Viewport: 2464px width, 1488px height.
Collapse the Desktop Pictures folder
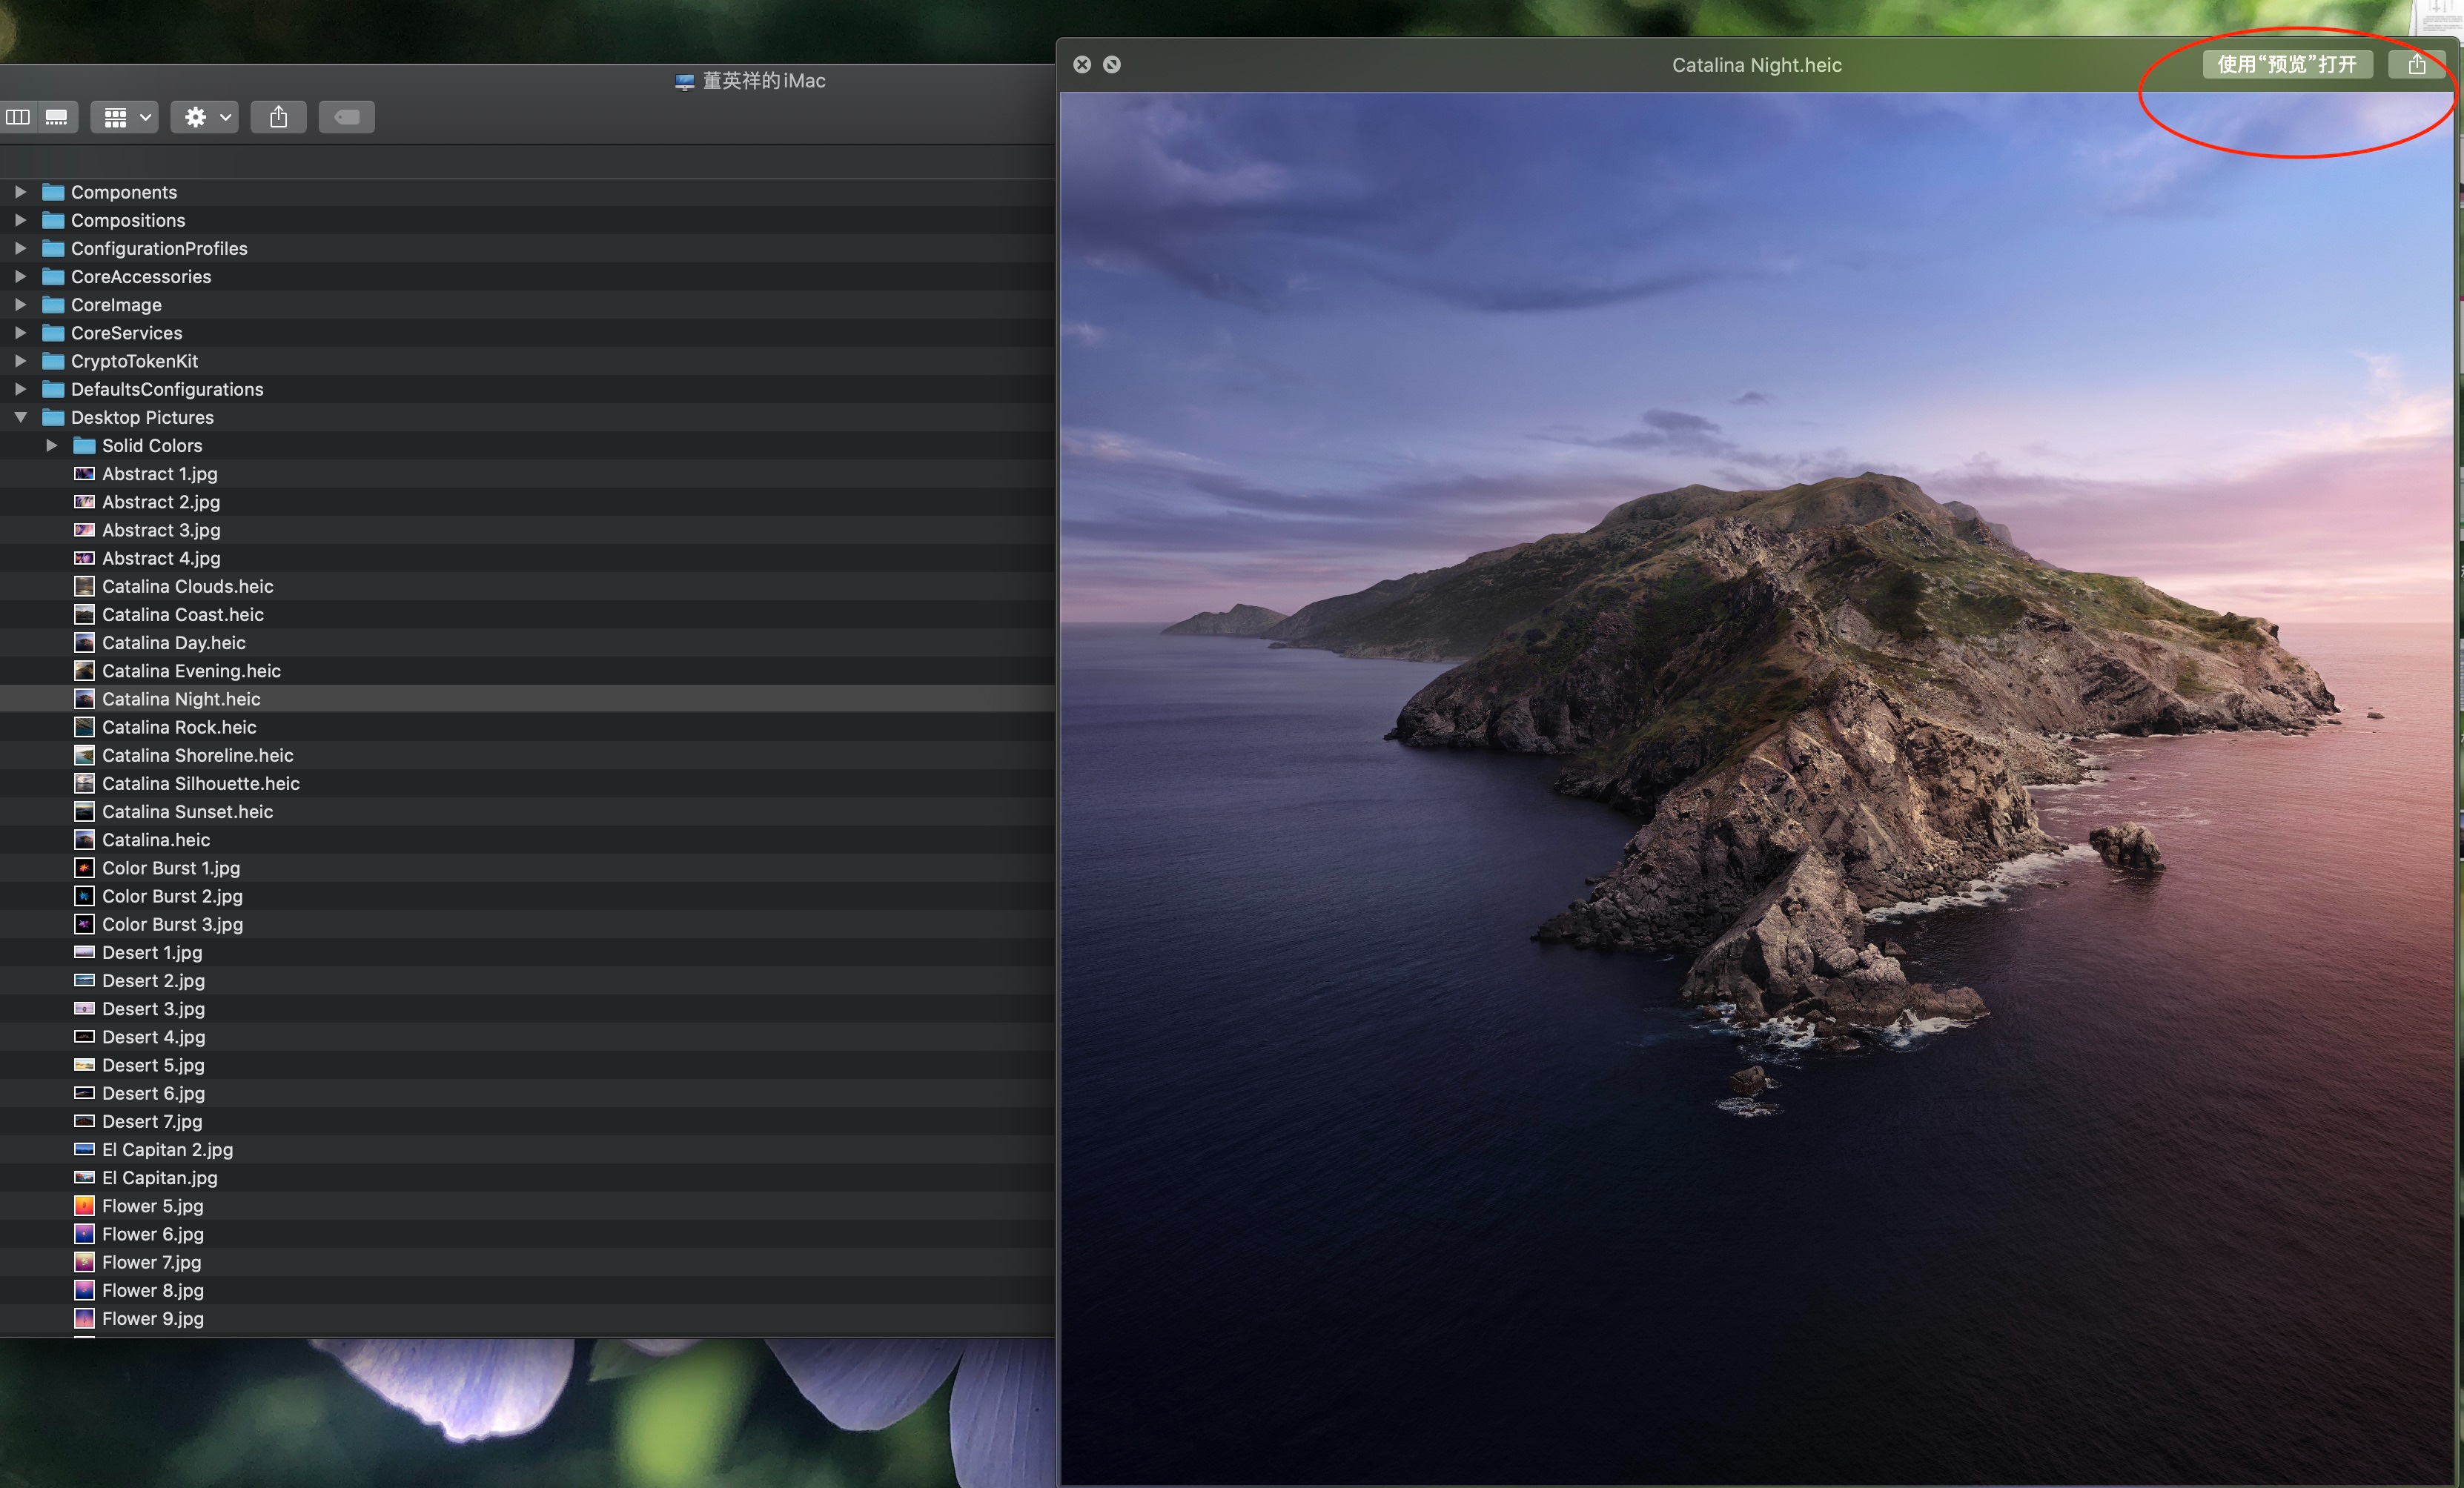[20, 417]
